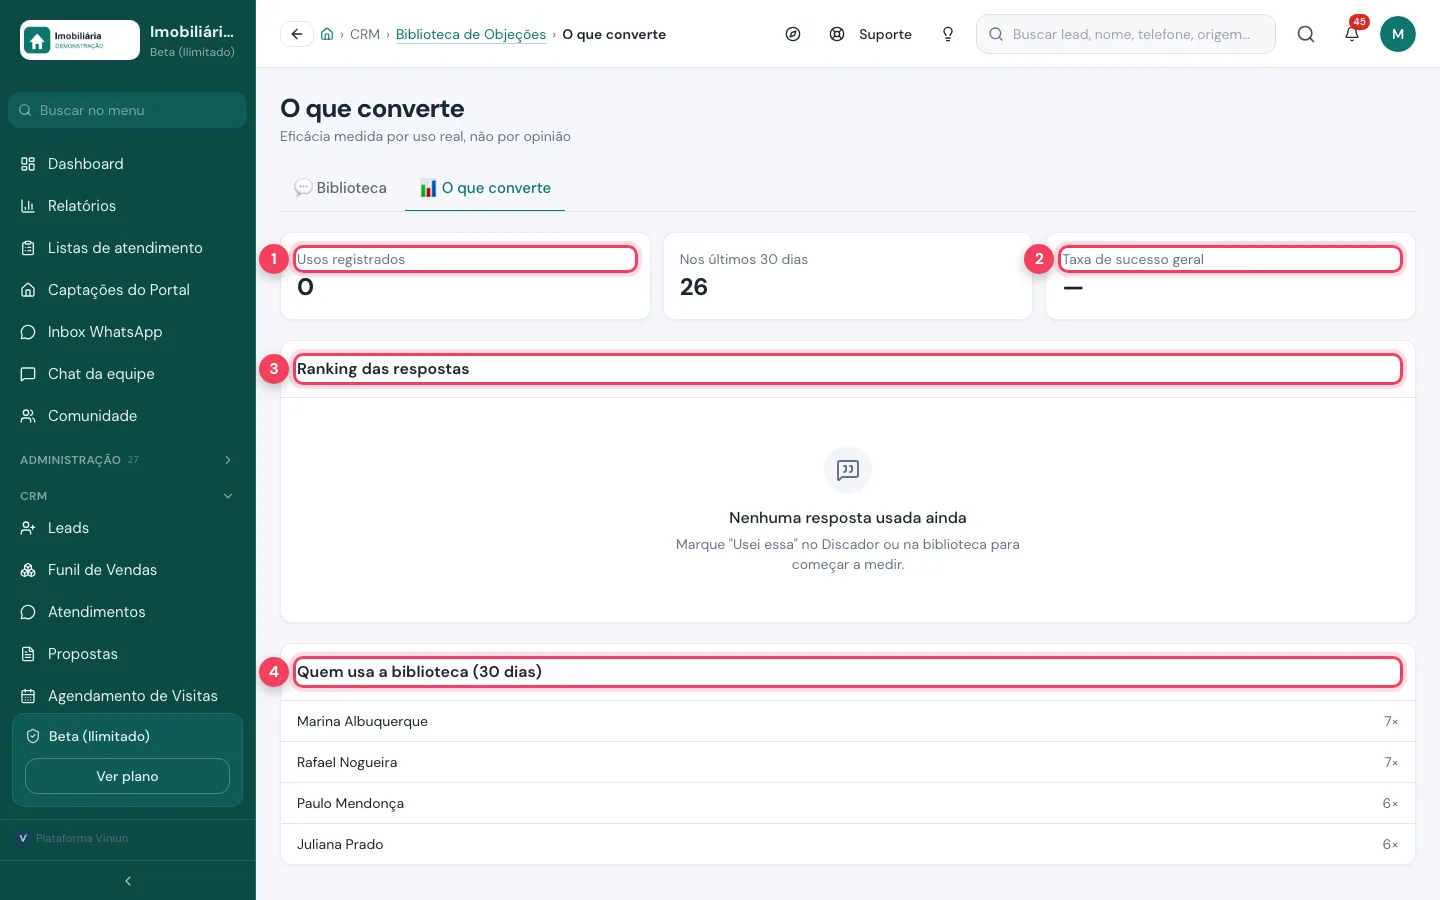Viewport: 1440px width, 900px height.
Task: Collapse the CRM section
Action: point(127,496)
